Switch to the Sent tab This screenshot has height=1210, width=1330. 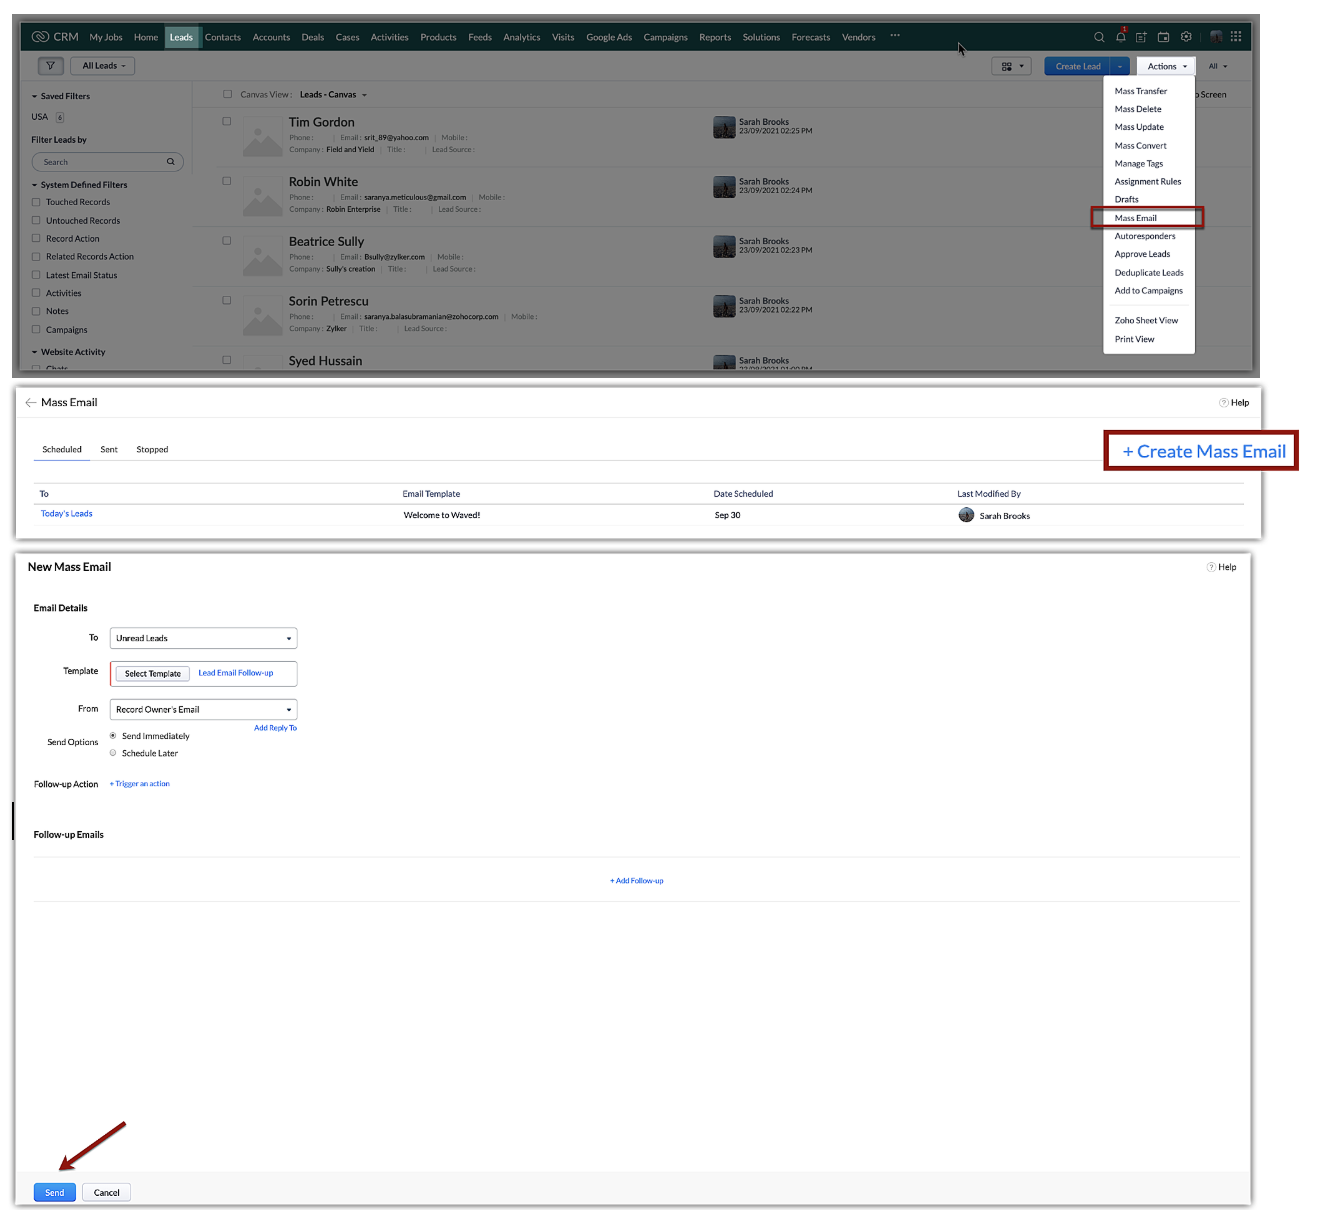[109, 450]
